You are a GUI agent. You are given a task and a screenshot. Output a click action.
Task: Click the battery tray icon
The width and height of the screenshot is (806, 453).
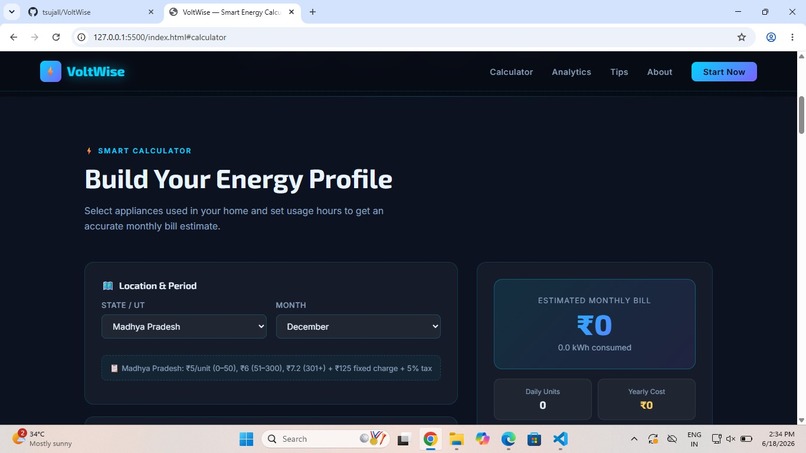[x=746, y=439]
